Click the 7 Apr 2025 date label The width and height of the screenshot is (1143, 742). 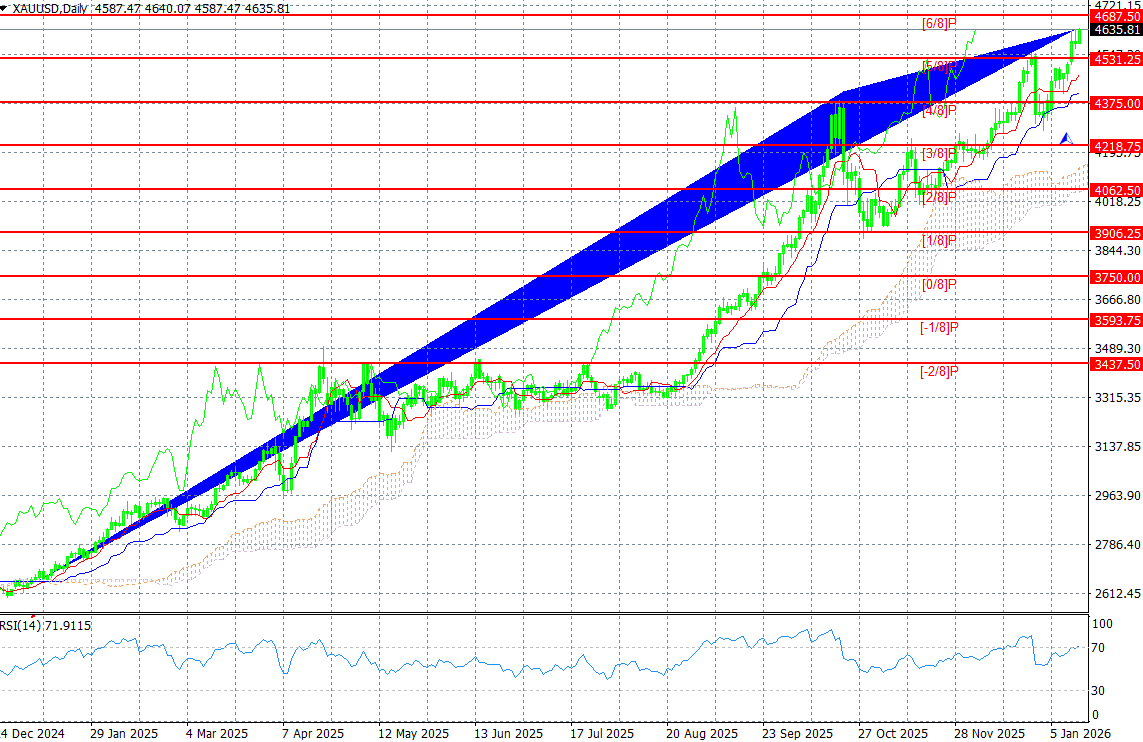click(313, 733)
